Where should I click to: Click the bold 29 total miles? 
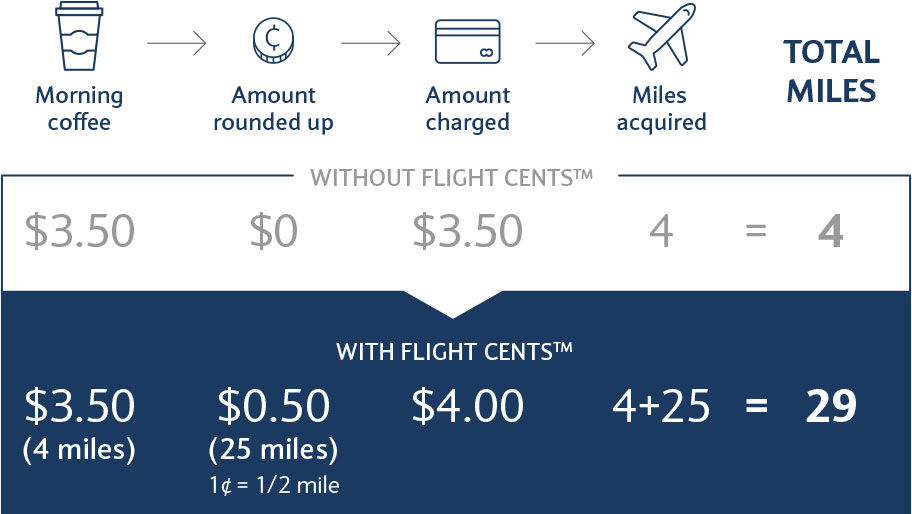pyautogui.click(x=831, y=405)
